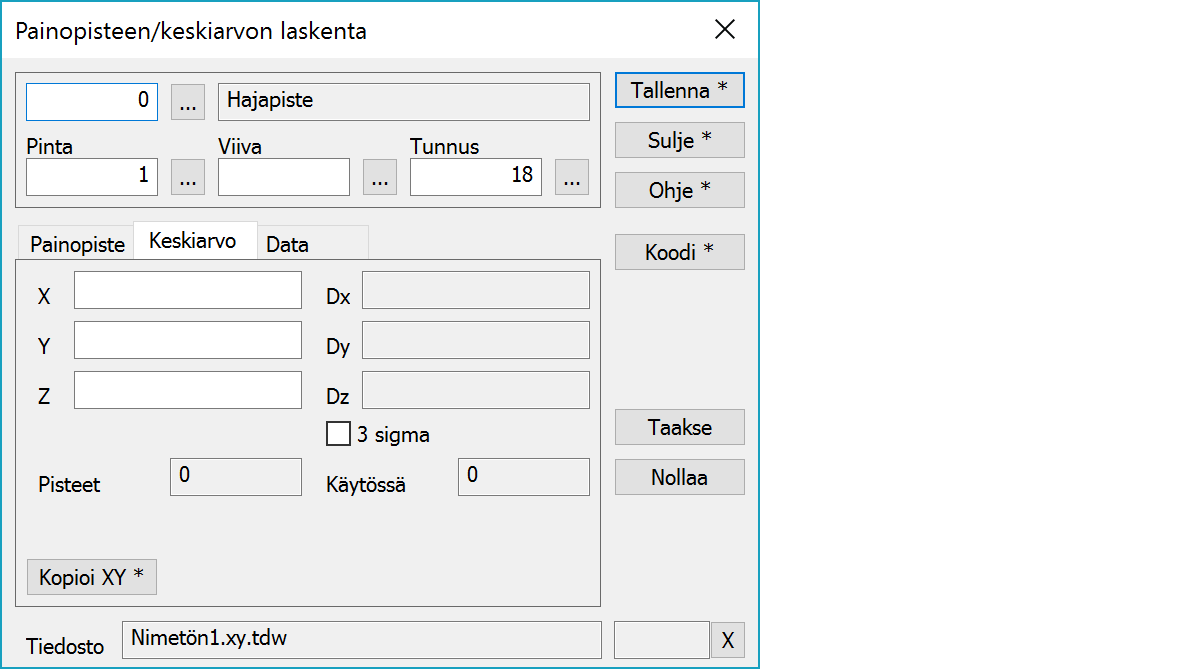Image resolution: width=1200 pixels, height=669 pixels.
Task: Focus the X coordinate input field
Action: pos(188,290)
